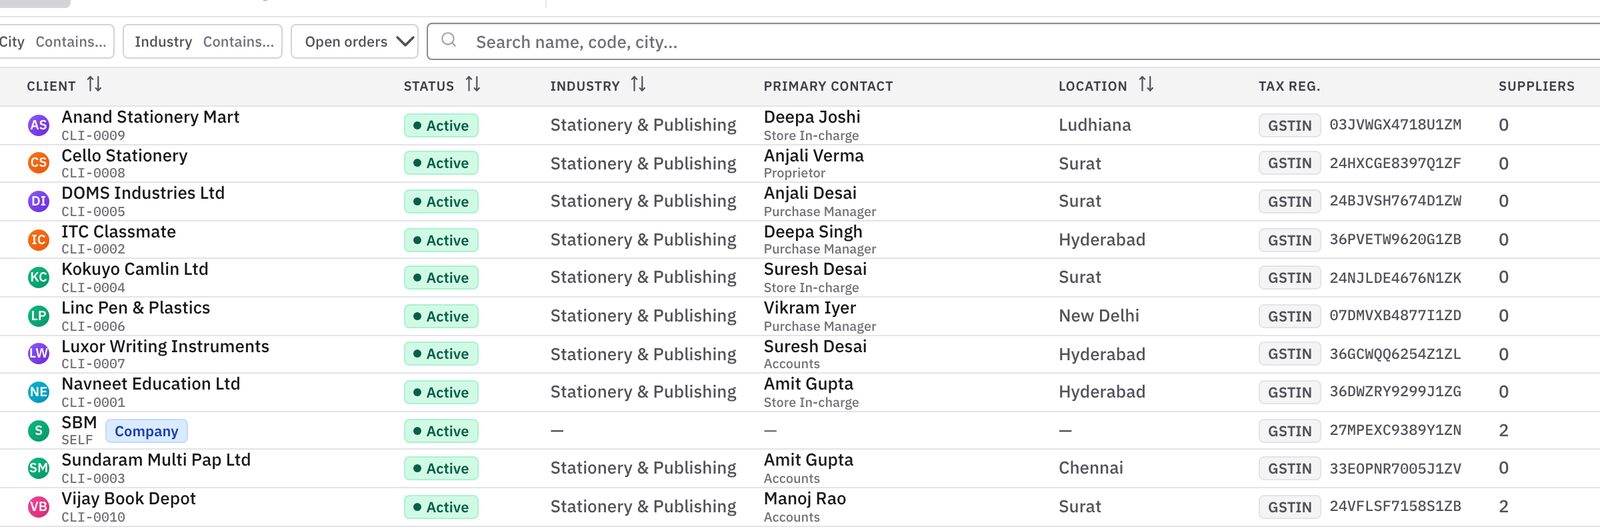Click the Active badge for Luxor Writing Instruments
This screenshot has height=527, width=1600.
click(441, 354)
